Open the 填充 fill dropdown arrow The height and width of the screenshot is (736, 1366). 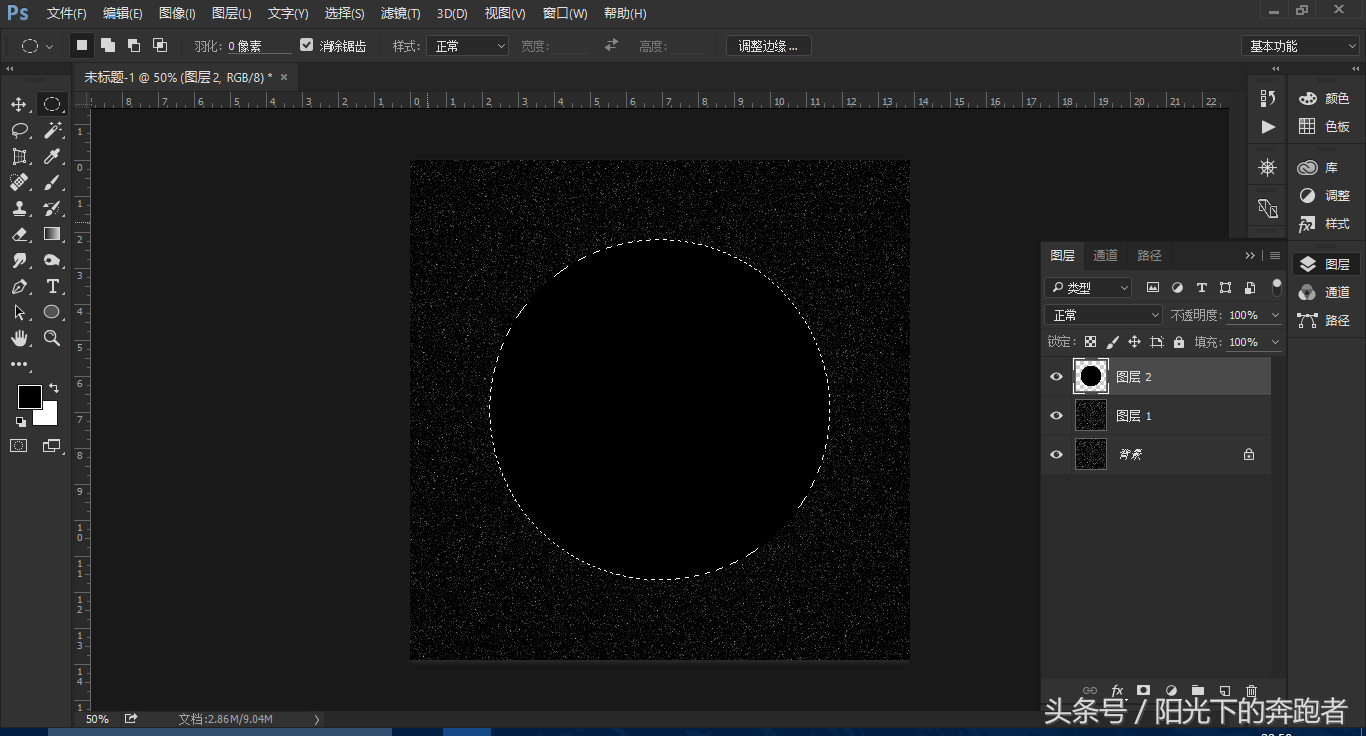click(1275, 342)
